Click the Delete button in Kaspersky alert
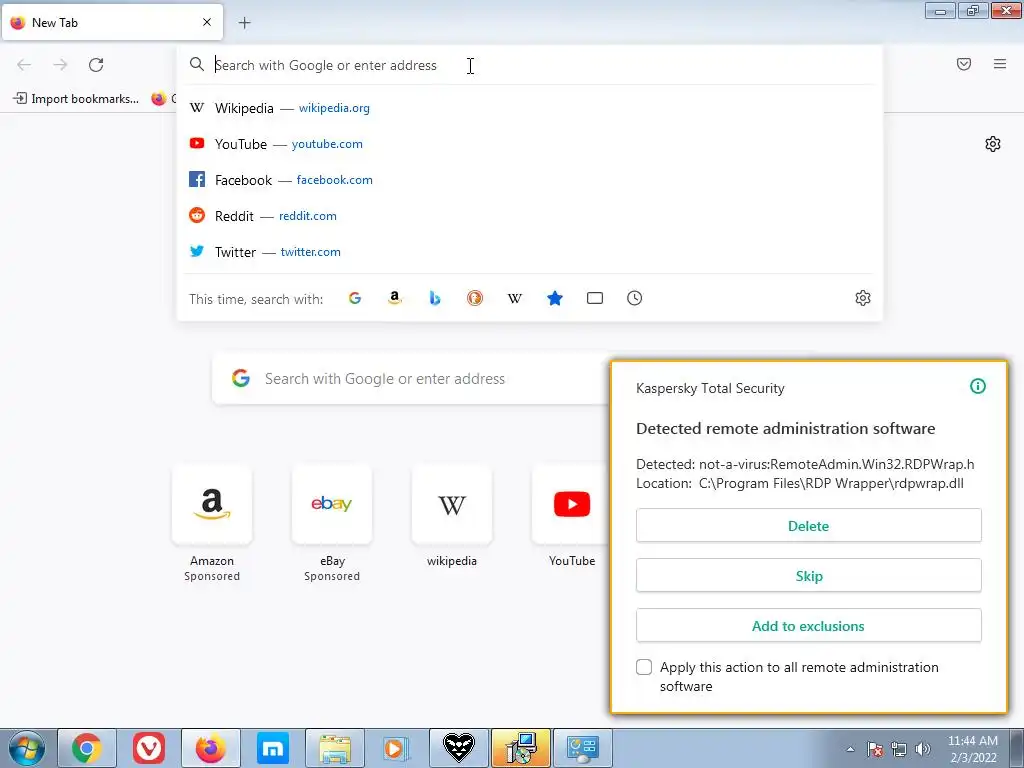The height and width of the screenshot is (768, 1024). [x=808, y=526]
